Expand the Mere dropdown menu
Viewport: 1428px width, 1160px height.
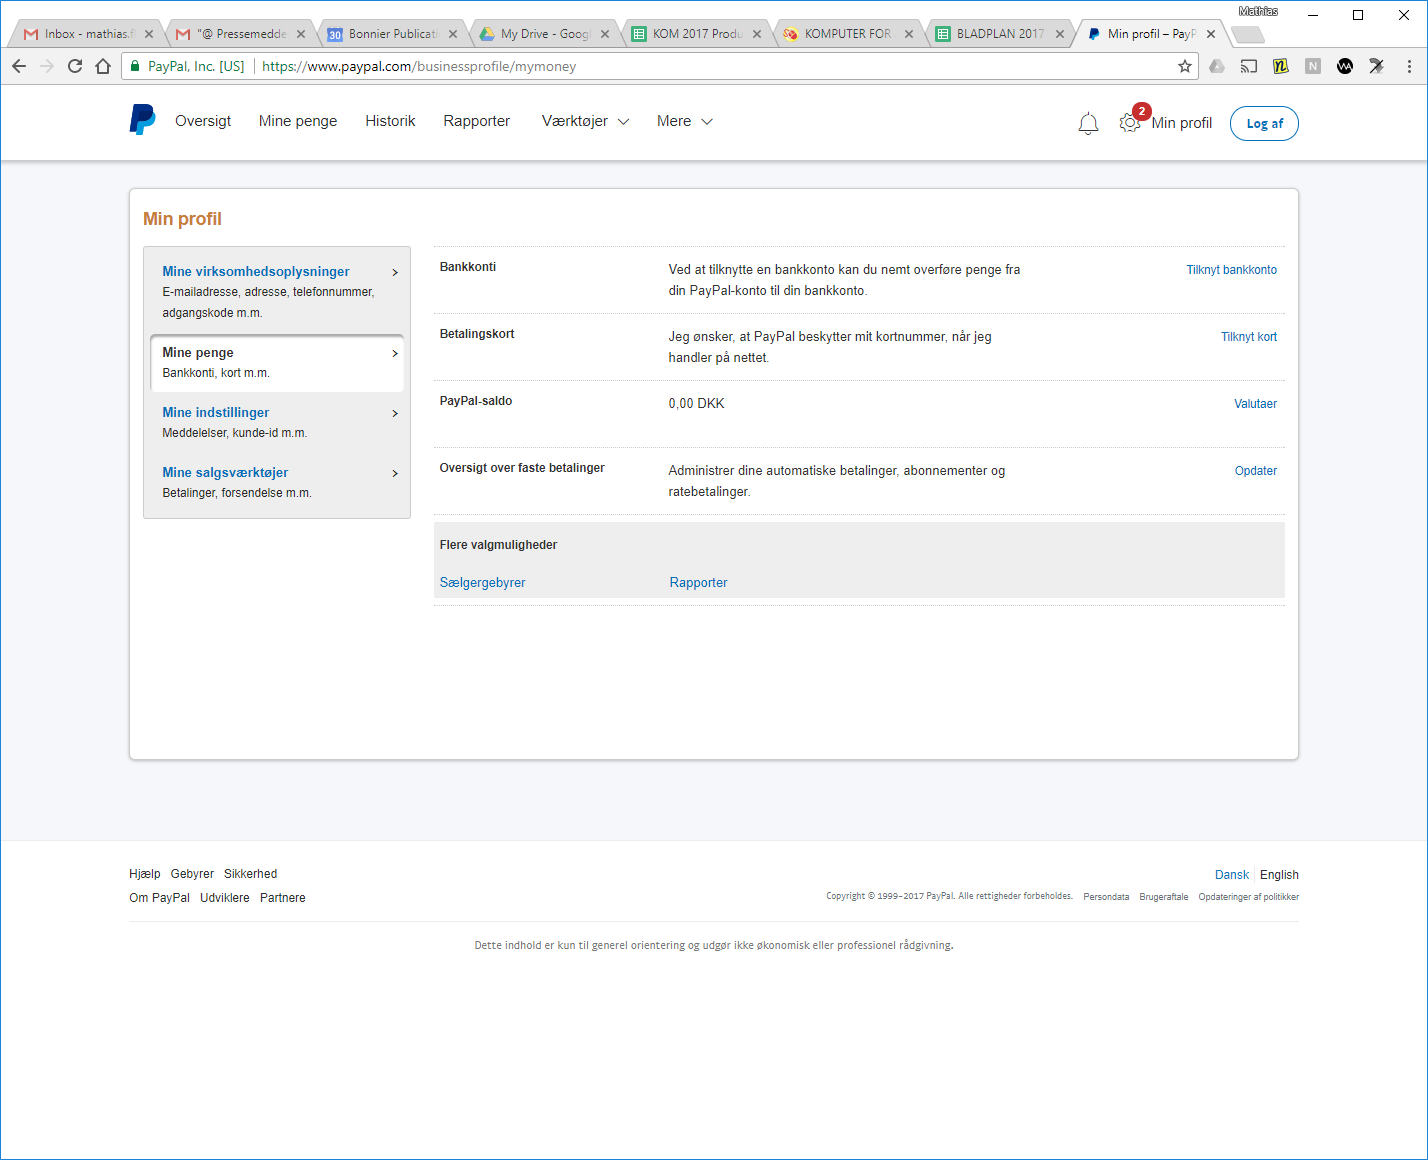point(684,121)
